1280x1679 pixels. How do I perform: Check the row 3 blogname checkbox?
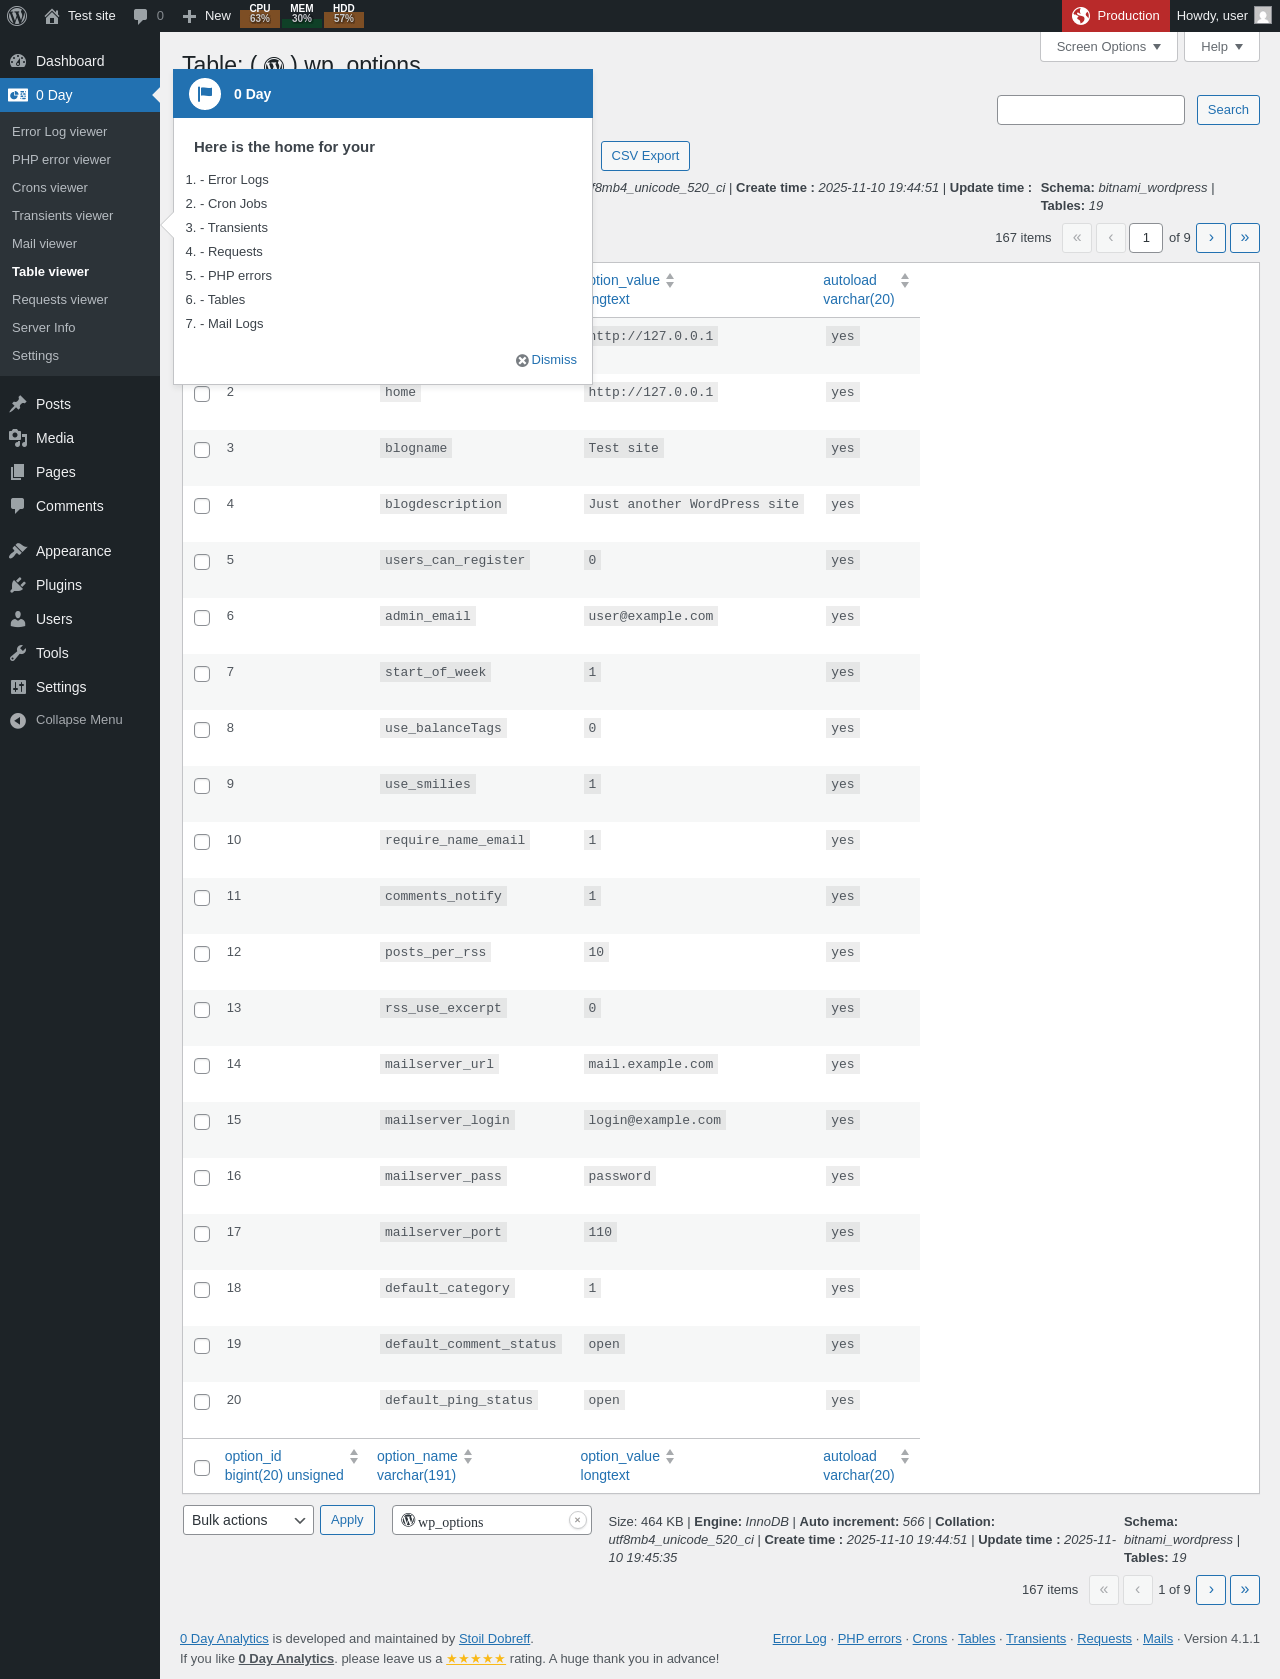click(x=202, y=450)
